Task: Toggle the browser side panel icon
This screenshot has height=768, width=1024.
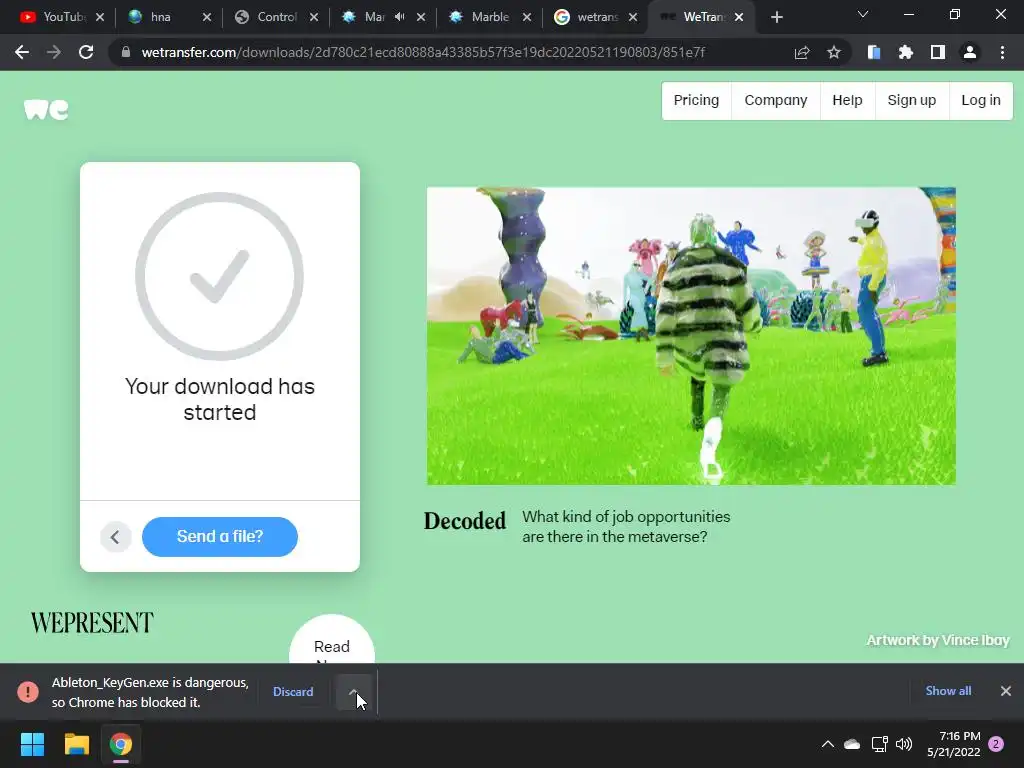Action: click(938, 52)
